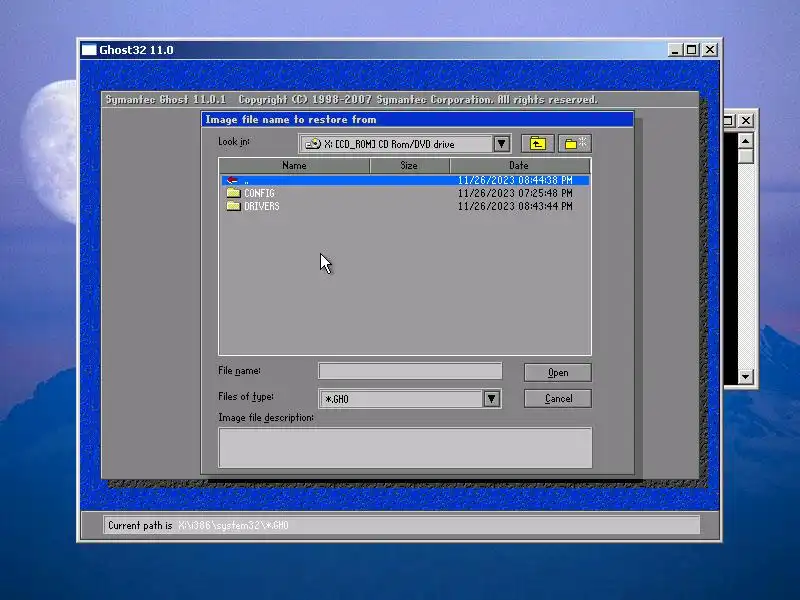Screen dimensions: 800x600
Task: Click the Cancel button
Action: 558,398
